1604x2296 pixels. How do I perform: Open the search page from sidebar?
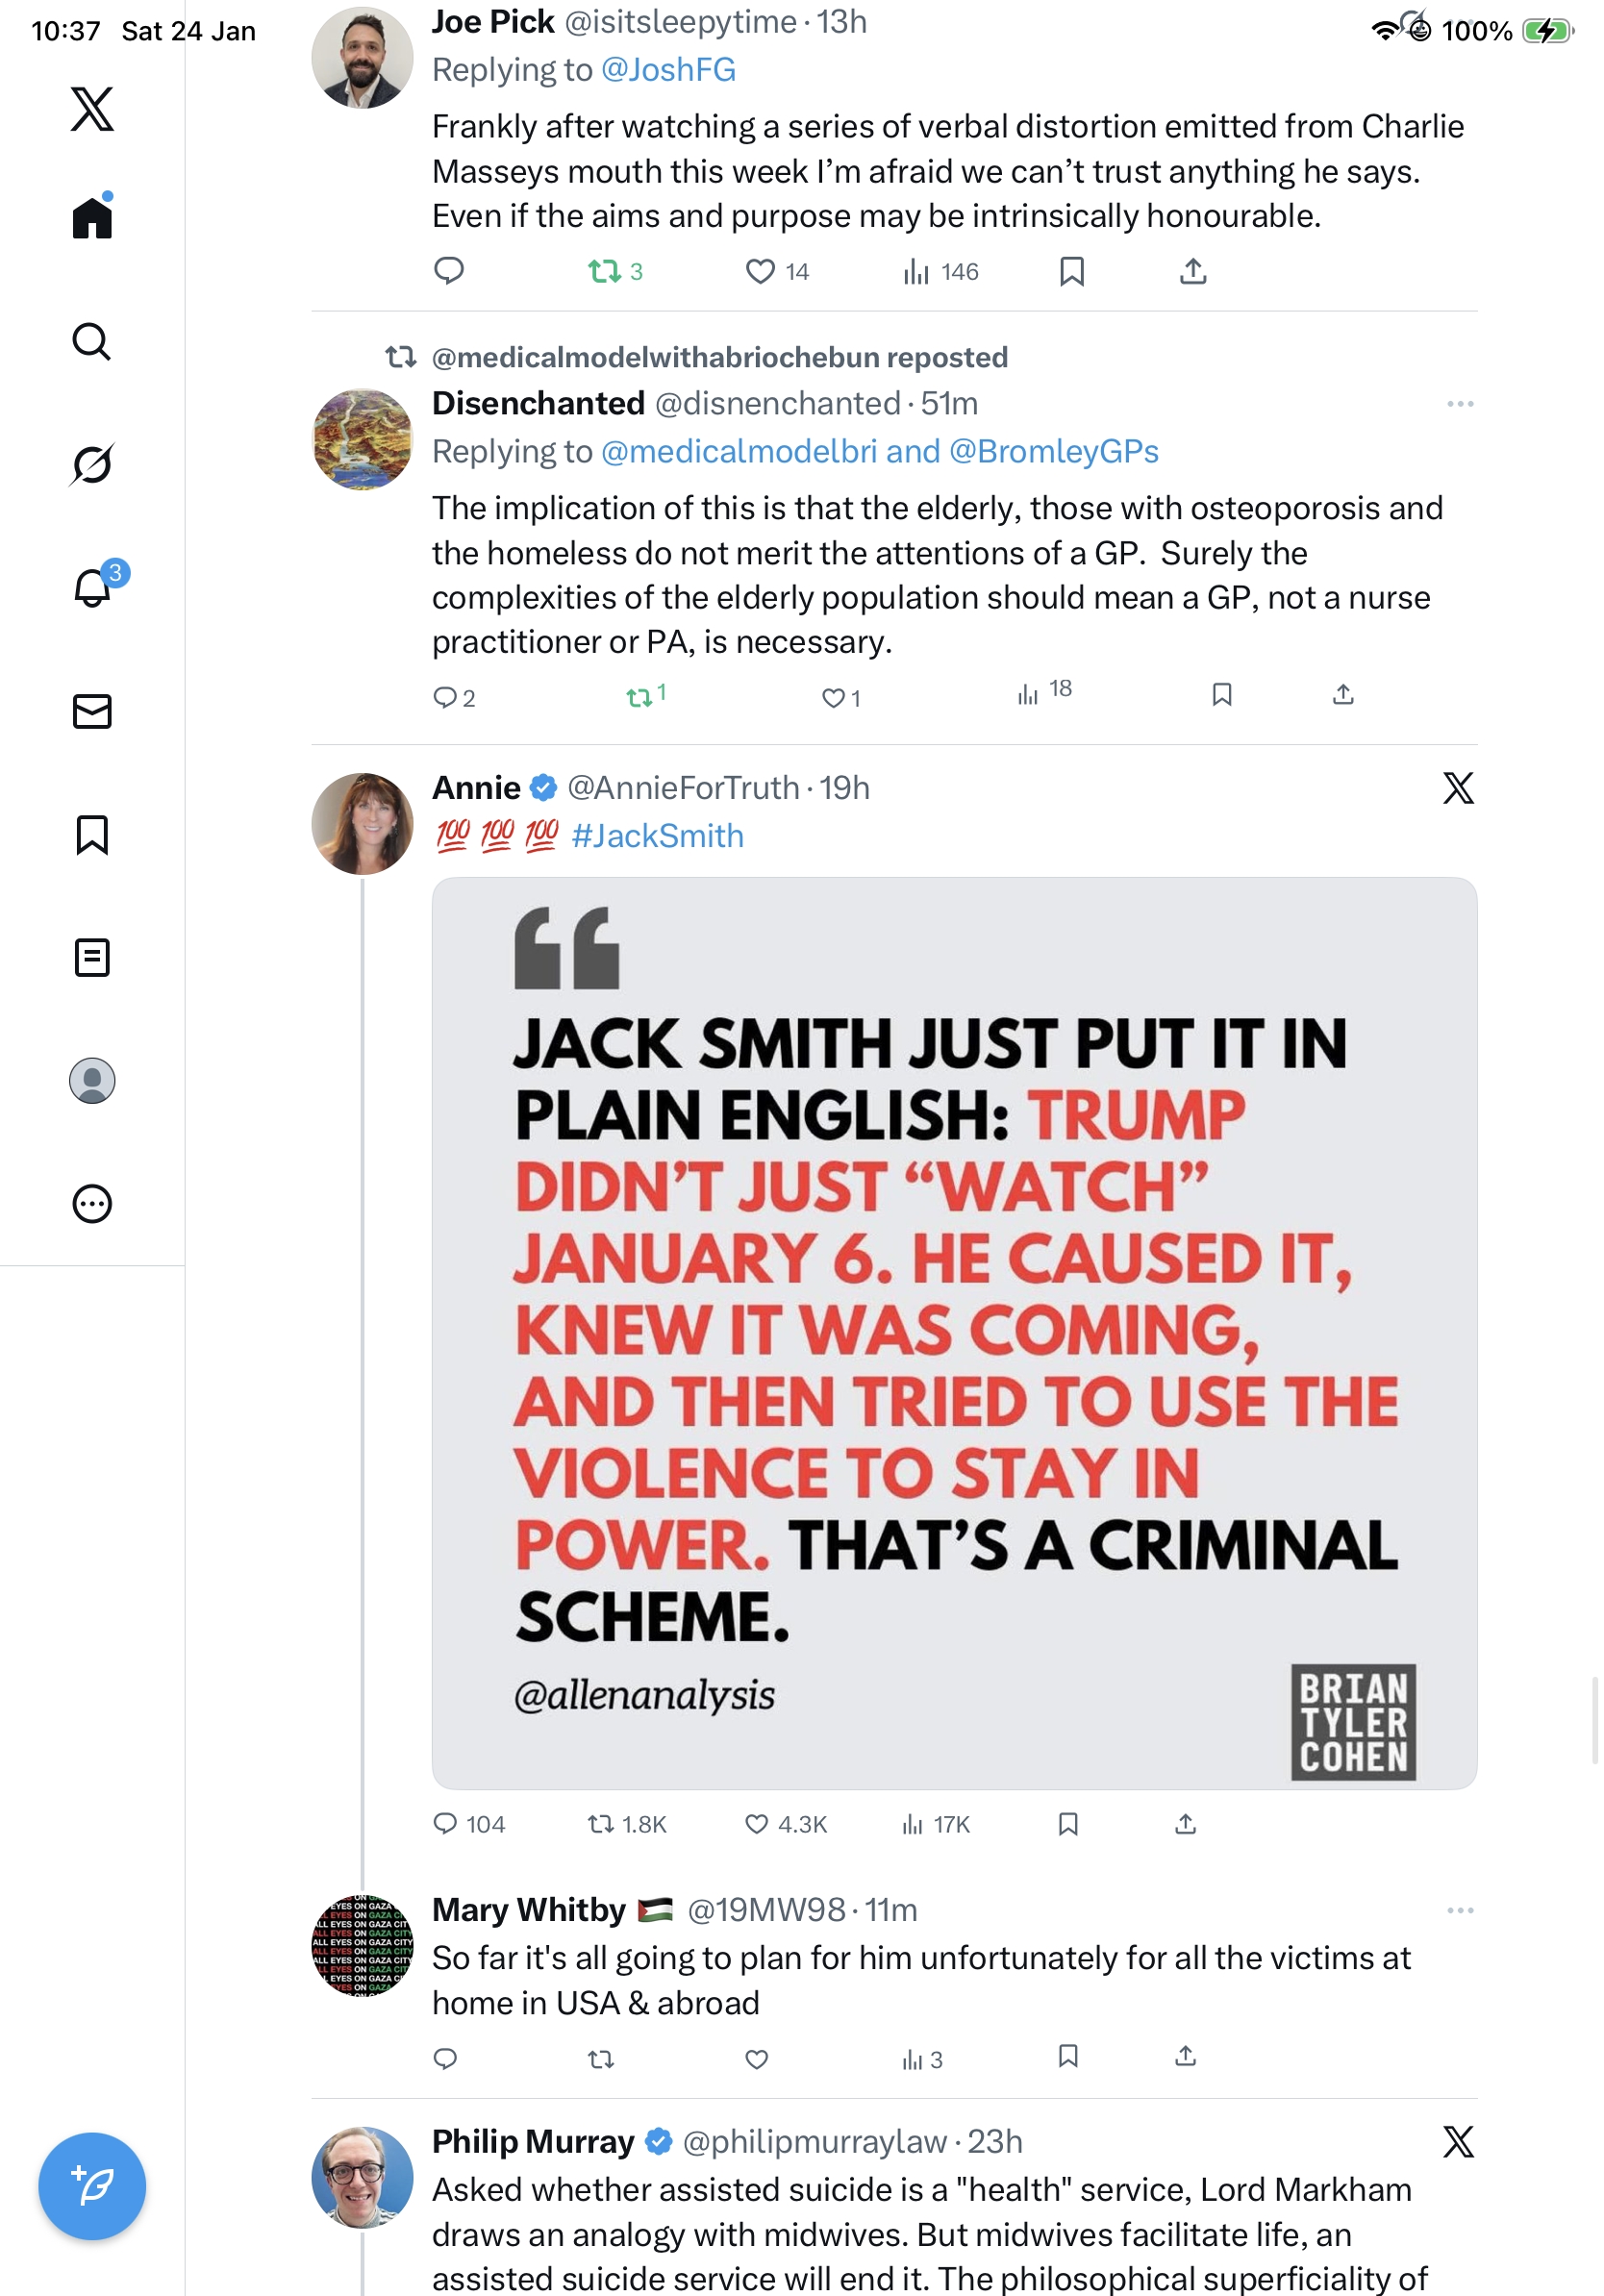(x=92, y=342)
